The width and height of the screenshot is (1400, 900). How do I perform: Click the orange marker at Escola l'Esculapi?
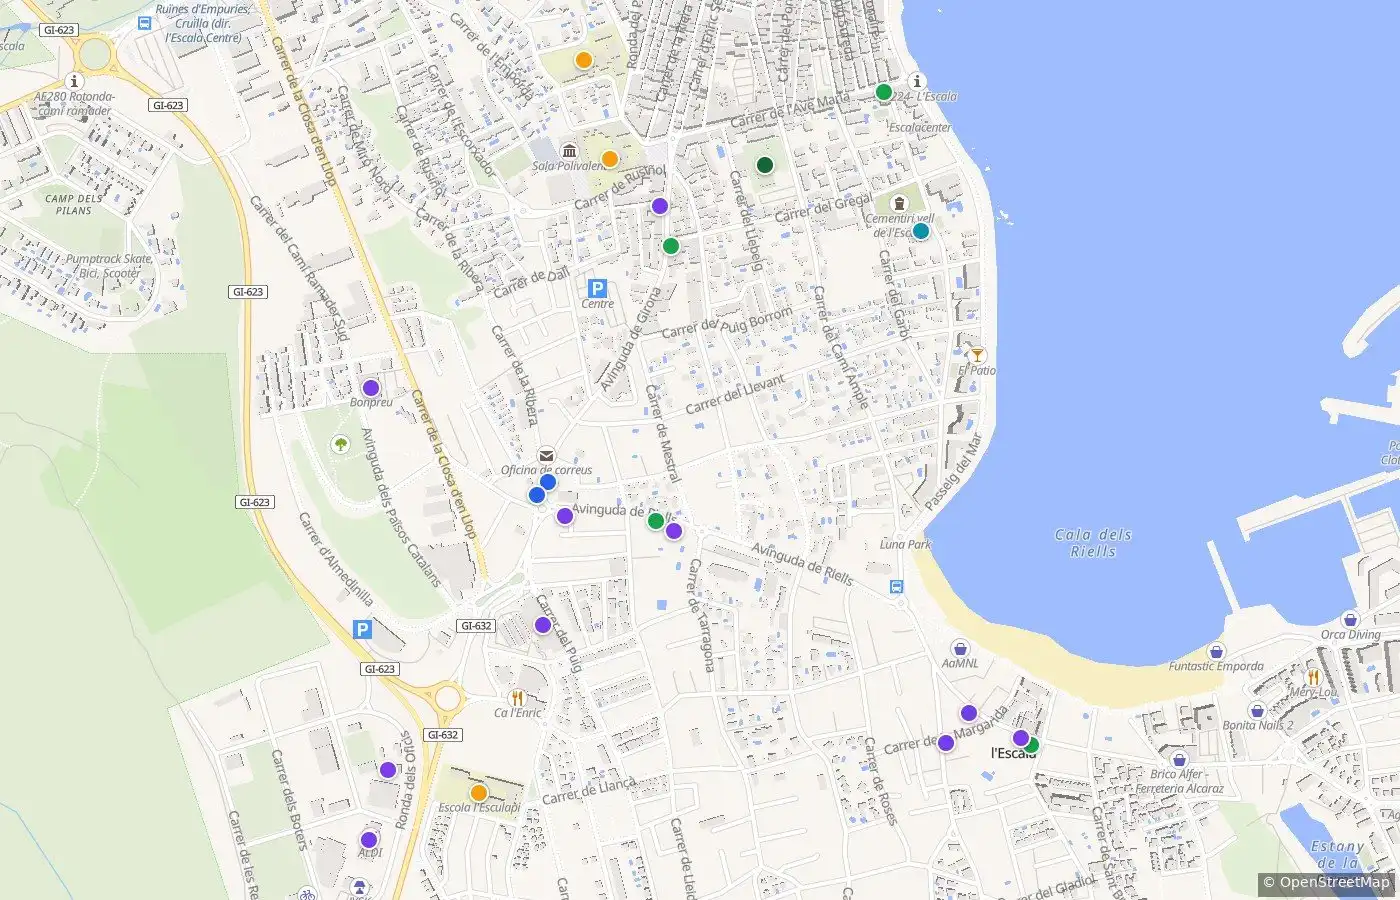point(479,793)
